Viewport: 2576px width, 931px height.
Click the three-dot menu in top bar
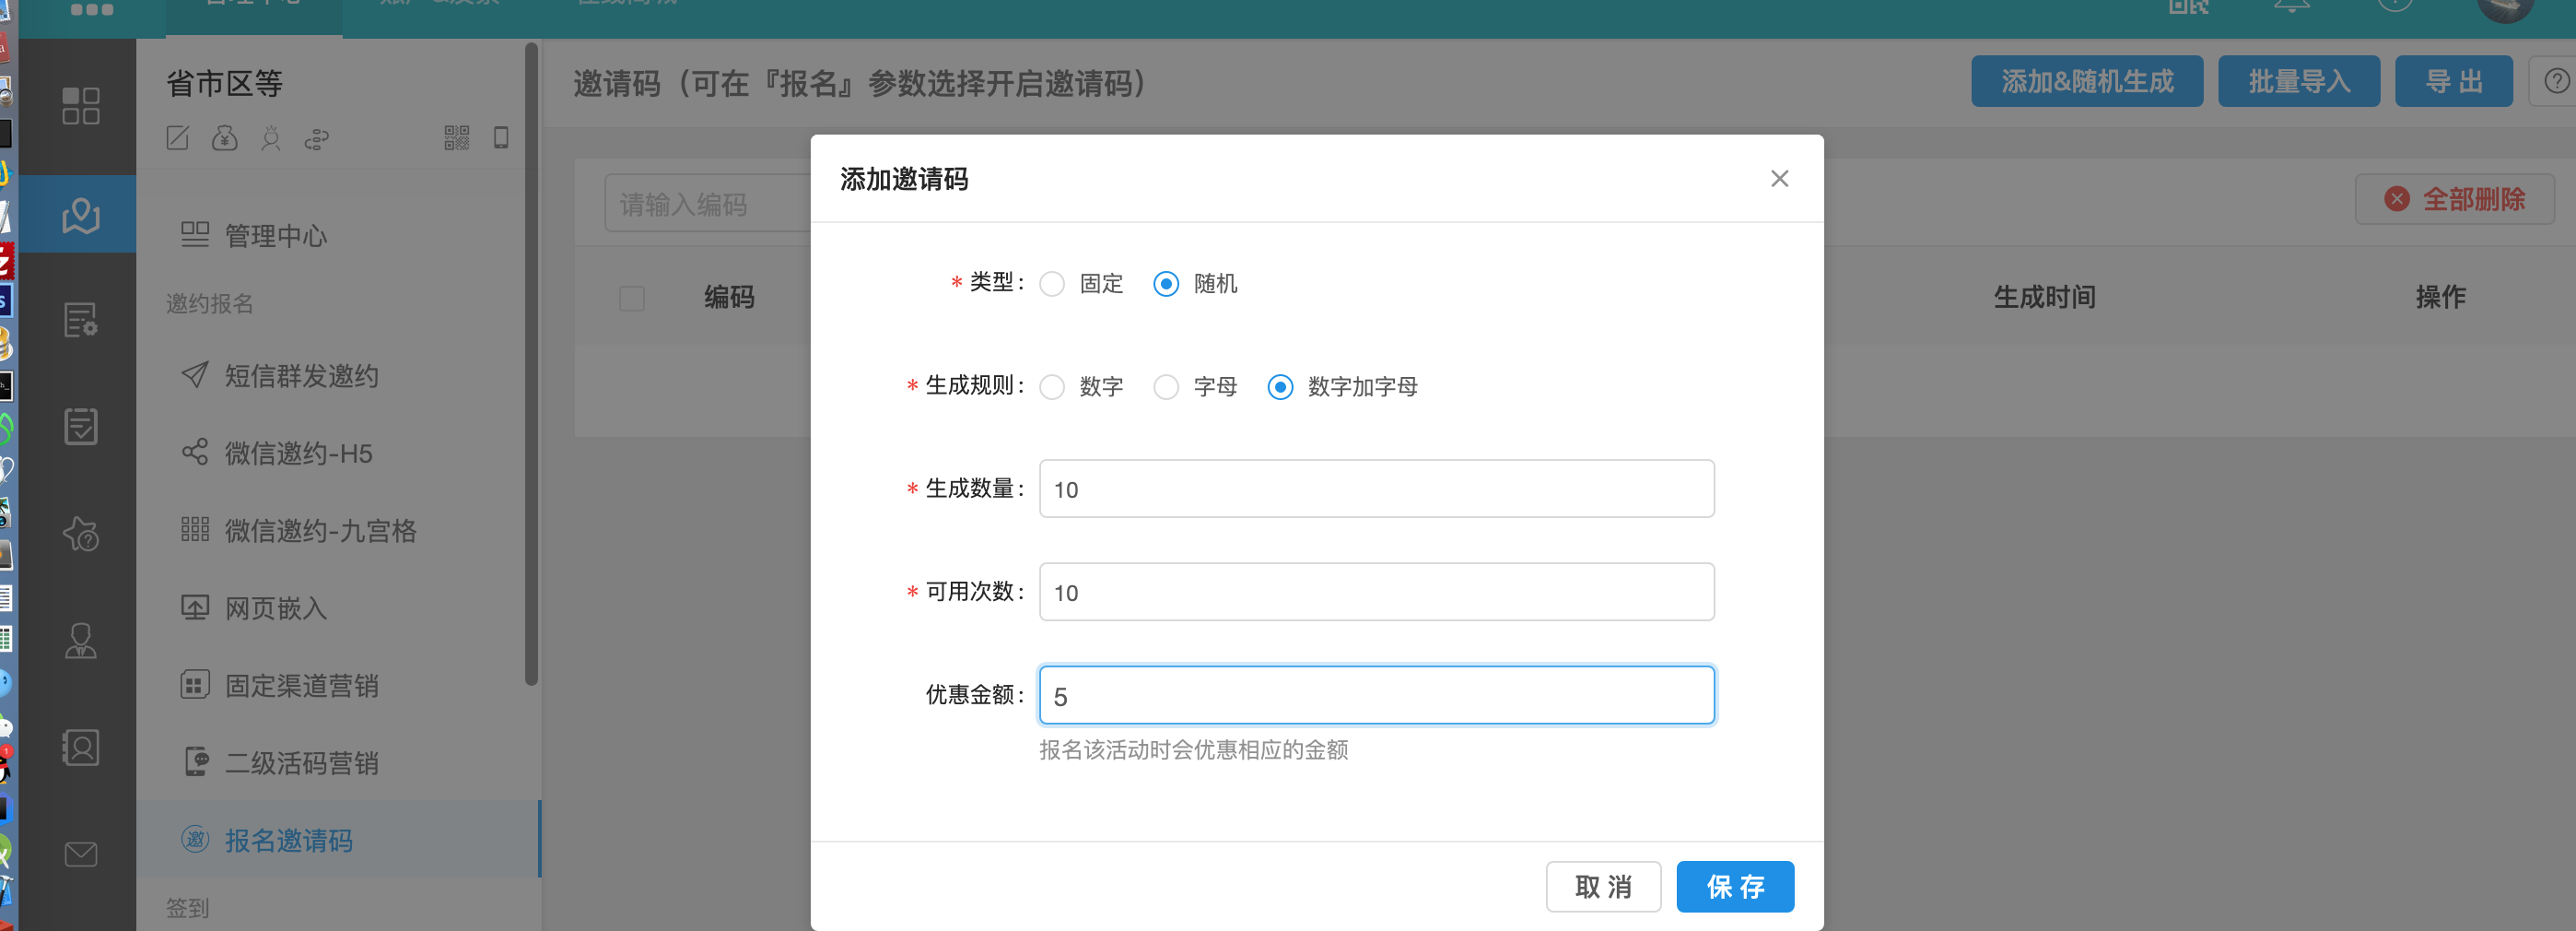pyautogui.click(x=92, y=10)
